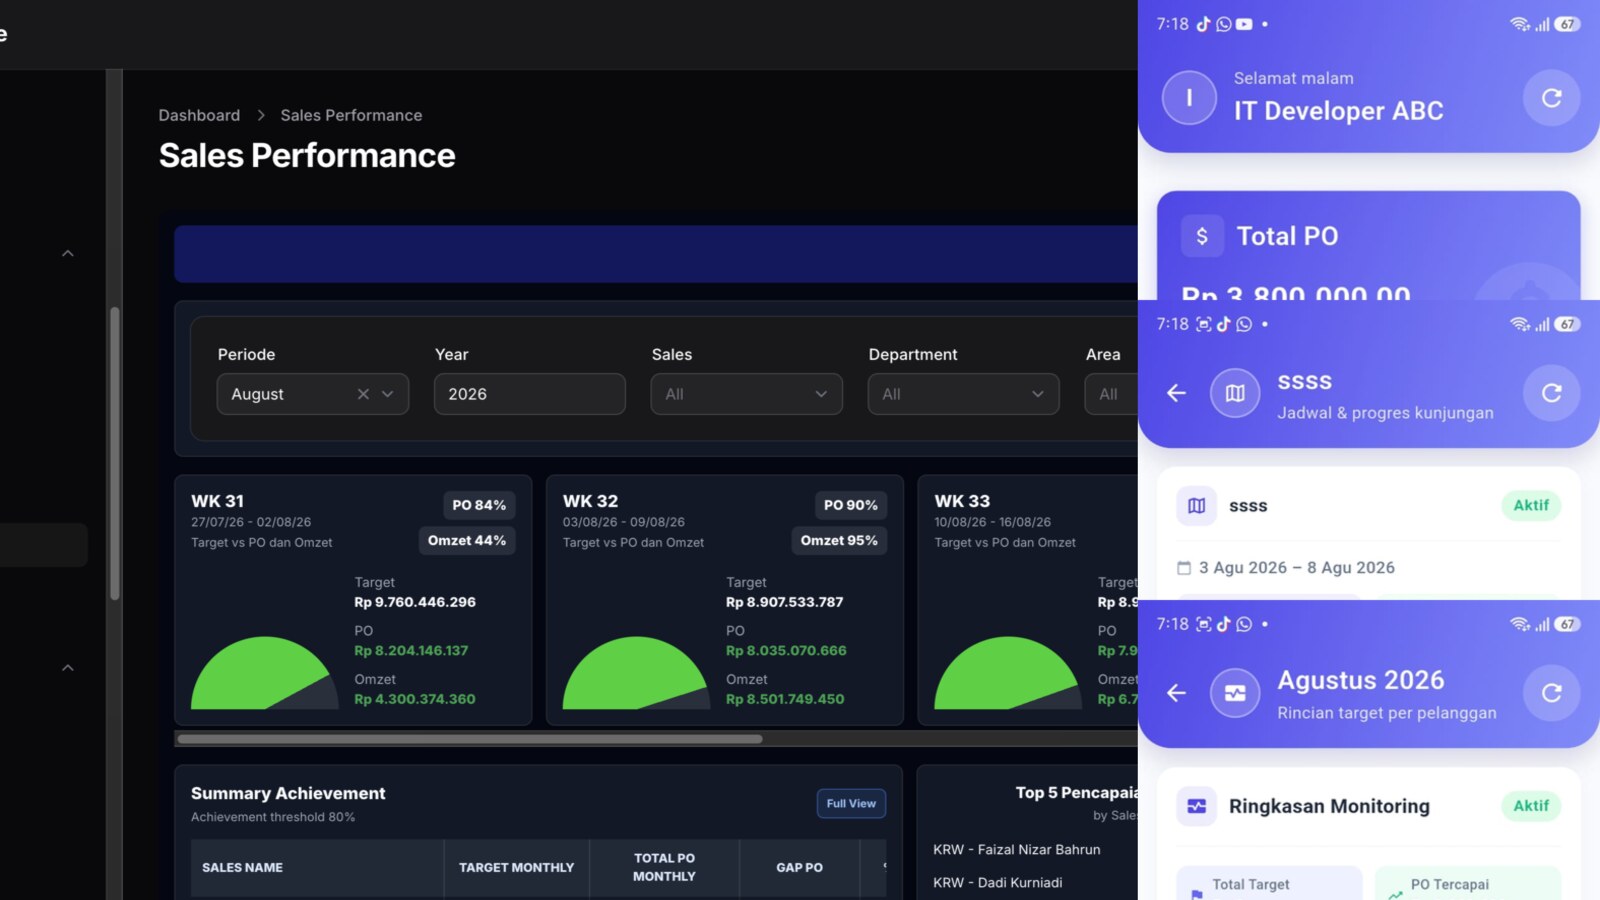Tap the map icon on ssss list card
1600x900 pixels.
point(1196,506)
